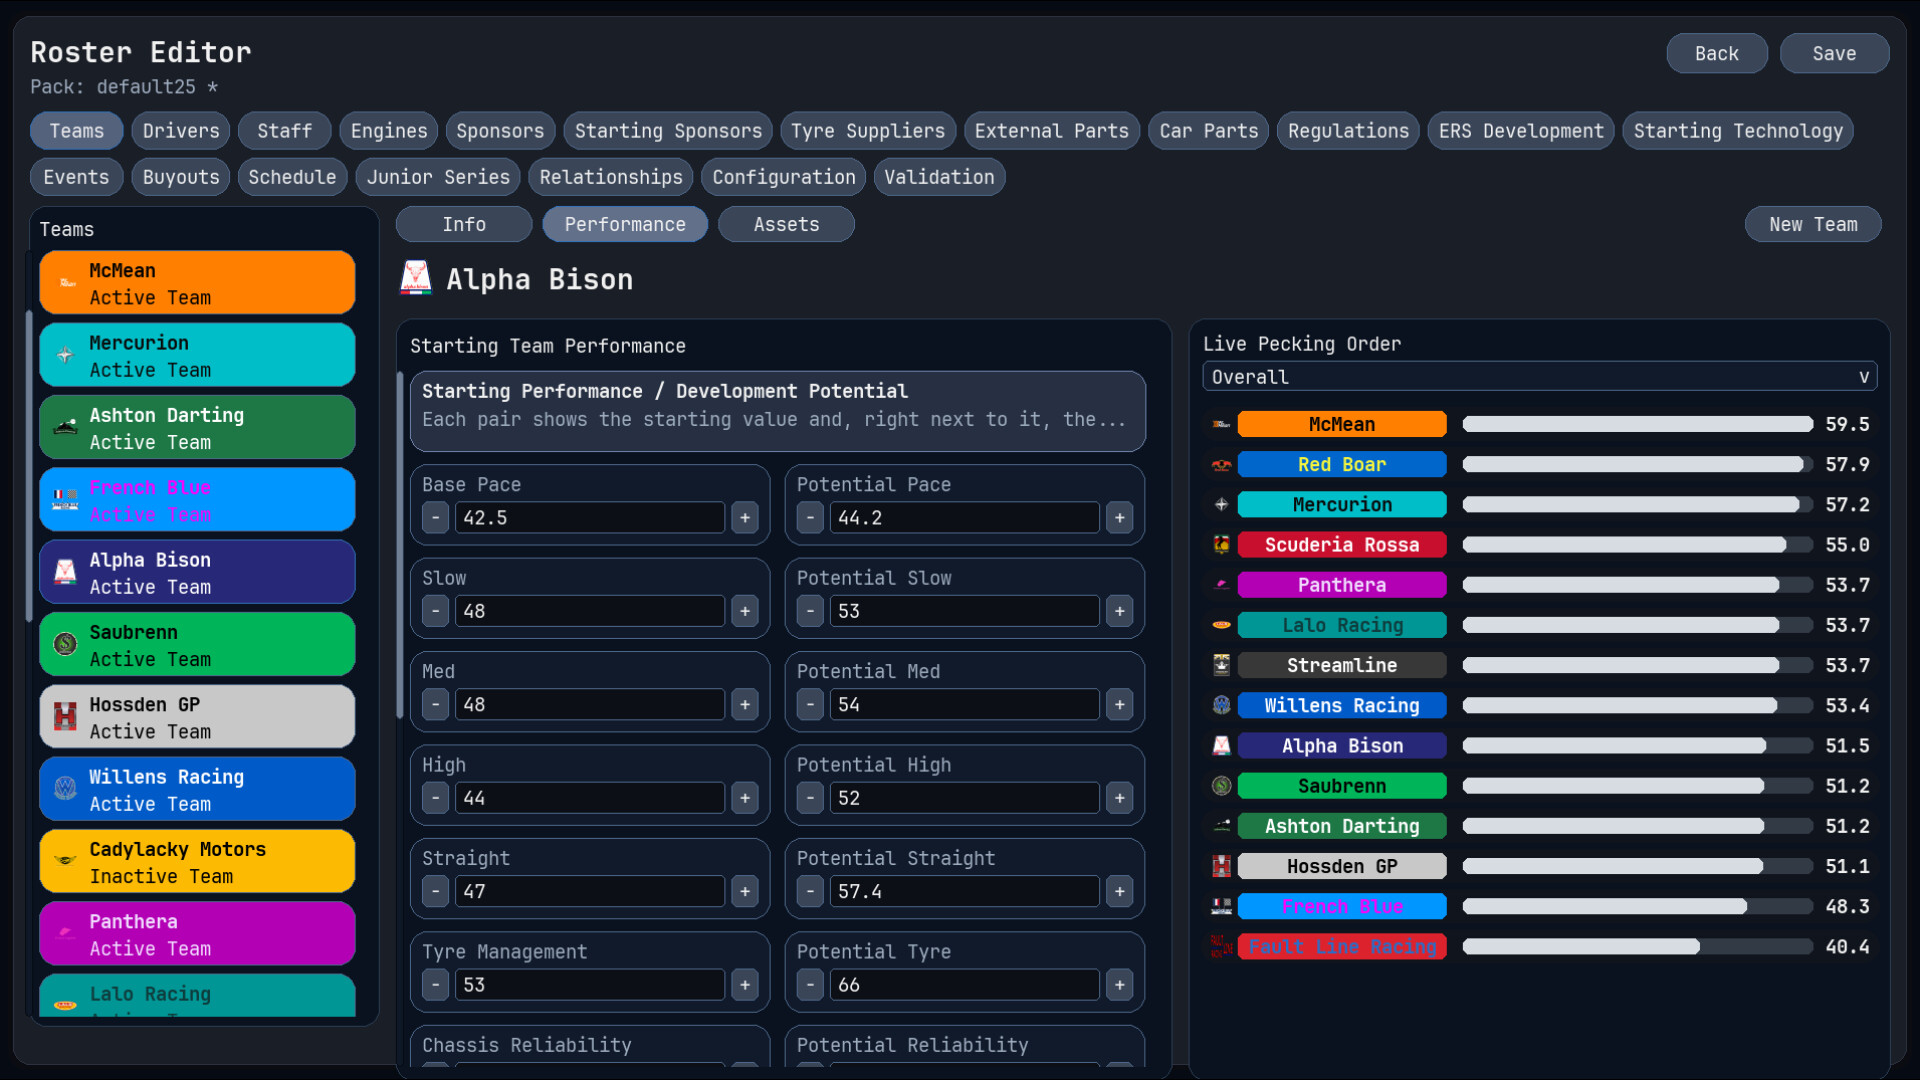The height and width of the screenshot is (1080, 1920).
Task: Click the Panthera logo in Teams list
Action: click(x=66, y=933)
